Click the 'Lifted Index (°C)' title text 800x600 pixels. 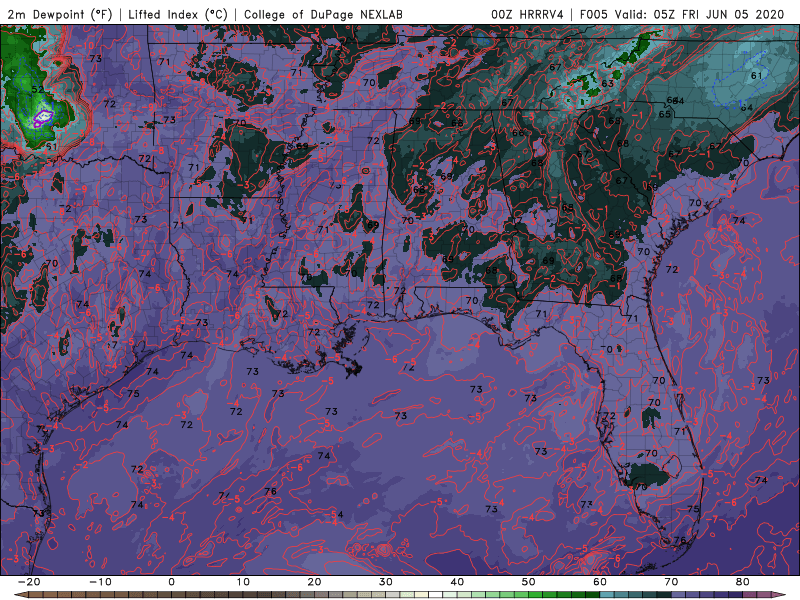point(178,14)
